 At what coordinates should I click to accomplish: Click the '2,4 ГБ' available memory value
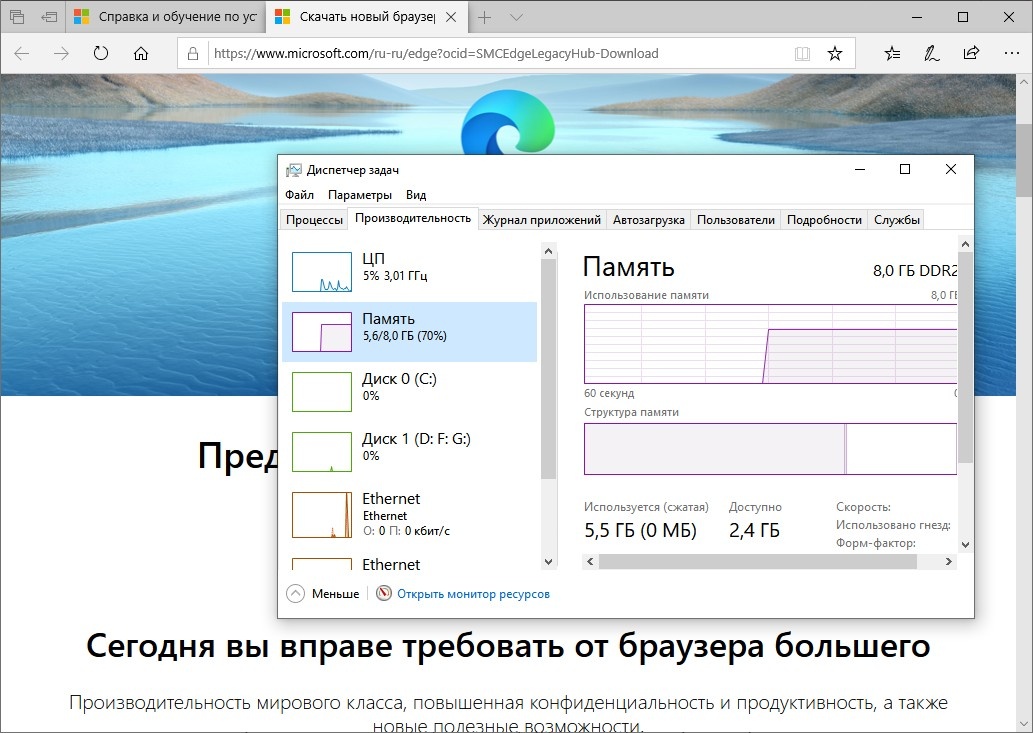pyautogui.click(x=754, y=531)
